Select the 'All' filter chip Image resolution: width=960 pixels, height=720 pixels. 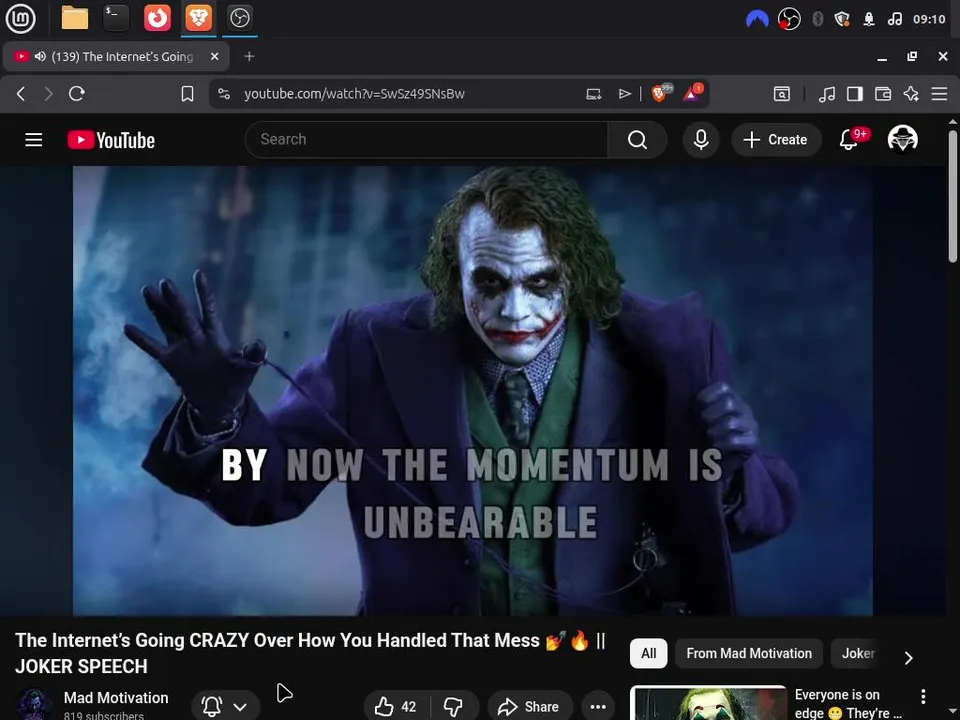[x=648, y=653]
